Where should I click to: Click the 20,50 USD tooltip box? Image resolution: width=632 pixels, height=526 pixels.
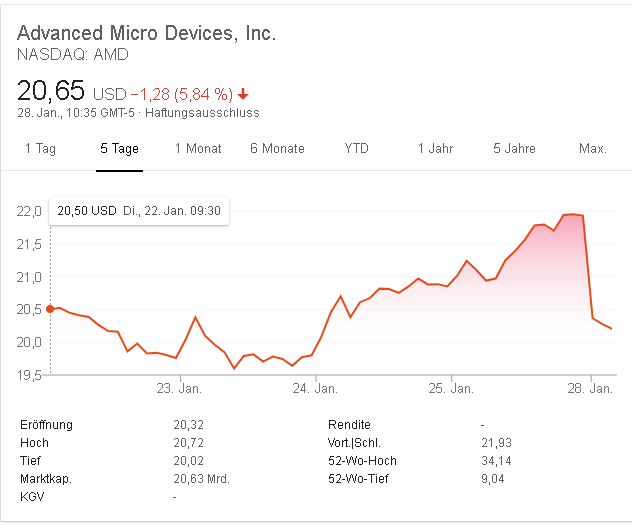point(139,211)
